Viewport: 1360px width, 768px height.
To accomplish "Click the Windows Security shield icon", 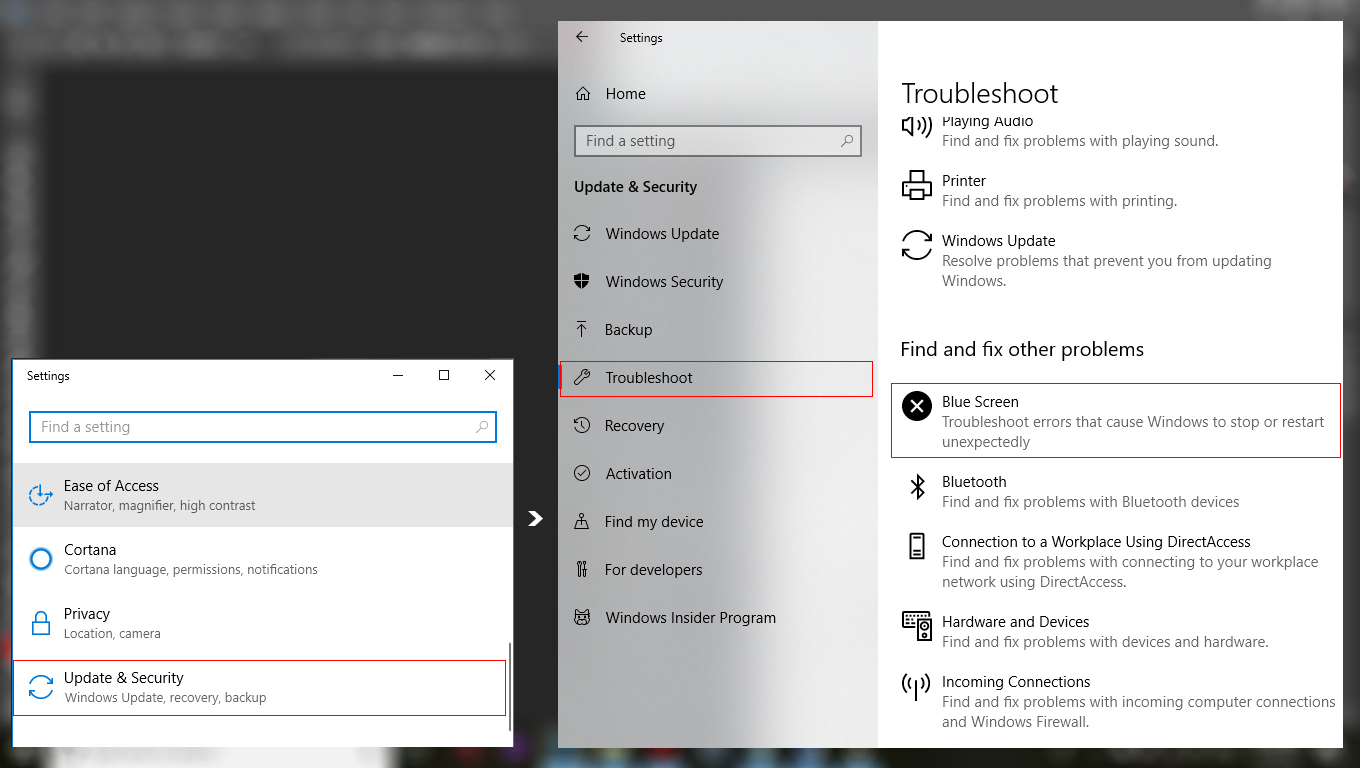I will pyautogui.click(x=582, y=281).
